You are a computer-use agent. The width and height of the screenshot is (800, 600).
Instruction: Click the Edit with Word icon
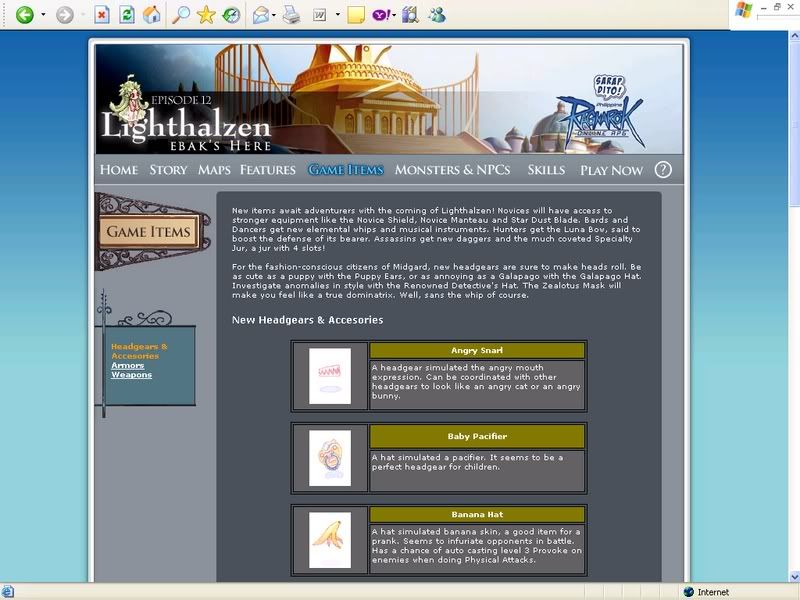coord(319,15)
